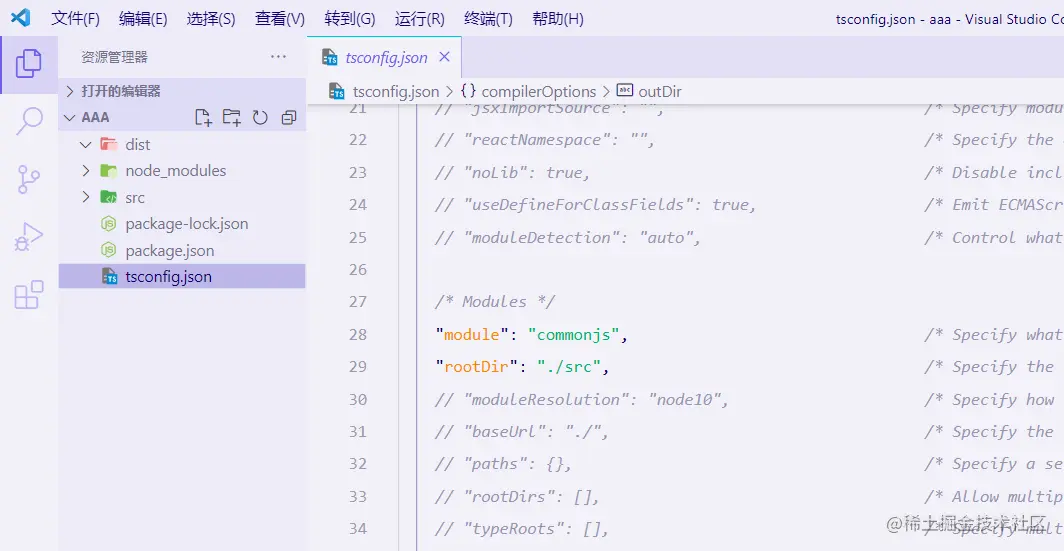Open package-lock.json from explorer
Image resolution: width=1064 pixels, height=551 pixels.
pyautogui.click(x=182, y=224)
